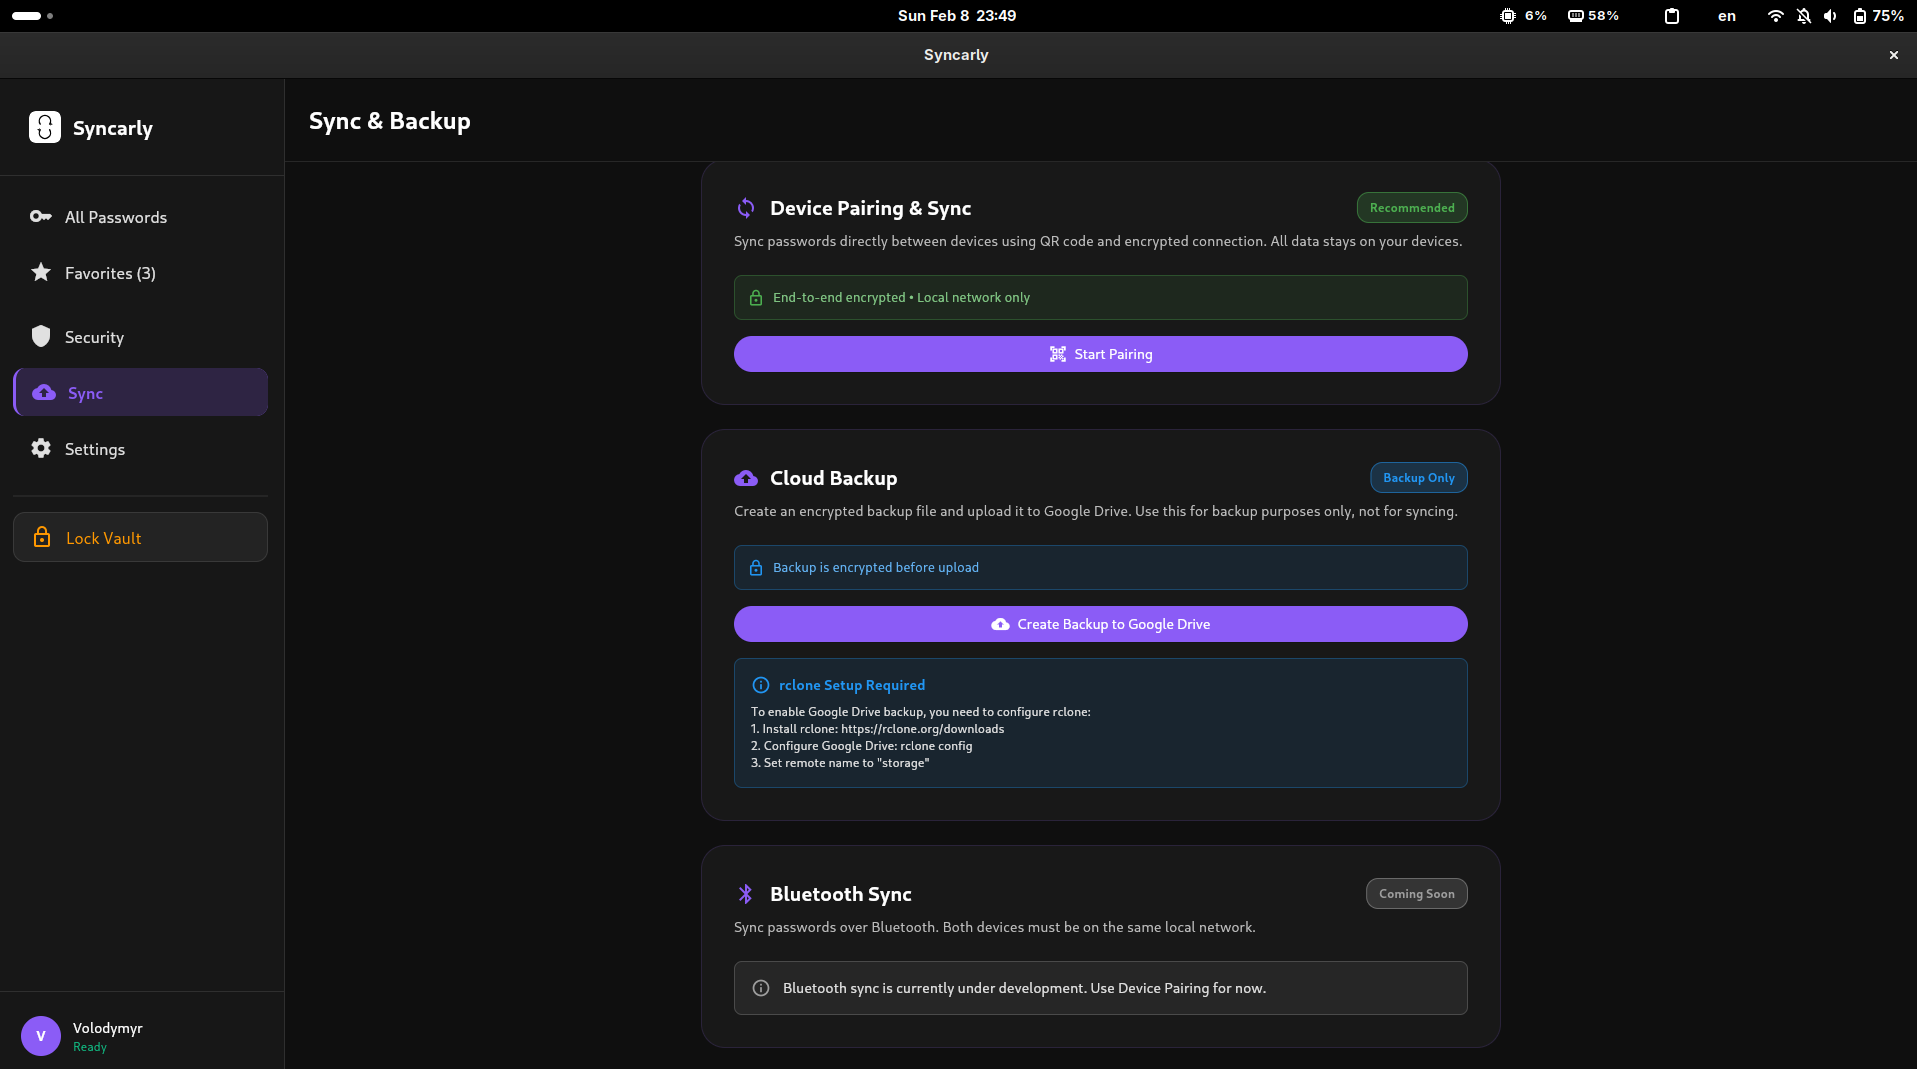Click the Bluetooth Sync icon
The image size is (1917, 1069).
744,894
